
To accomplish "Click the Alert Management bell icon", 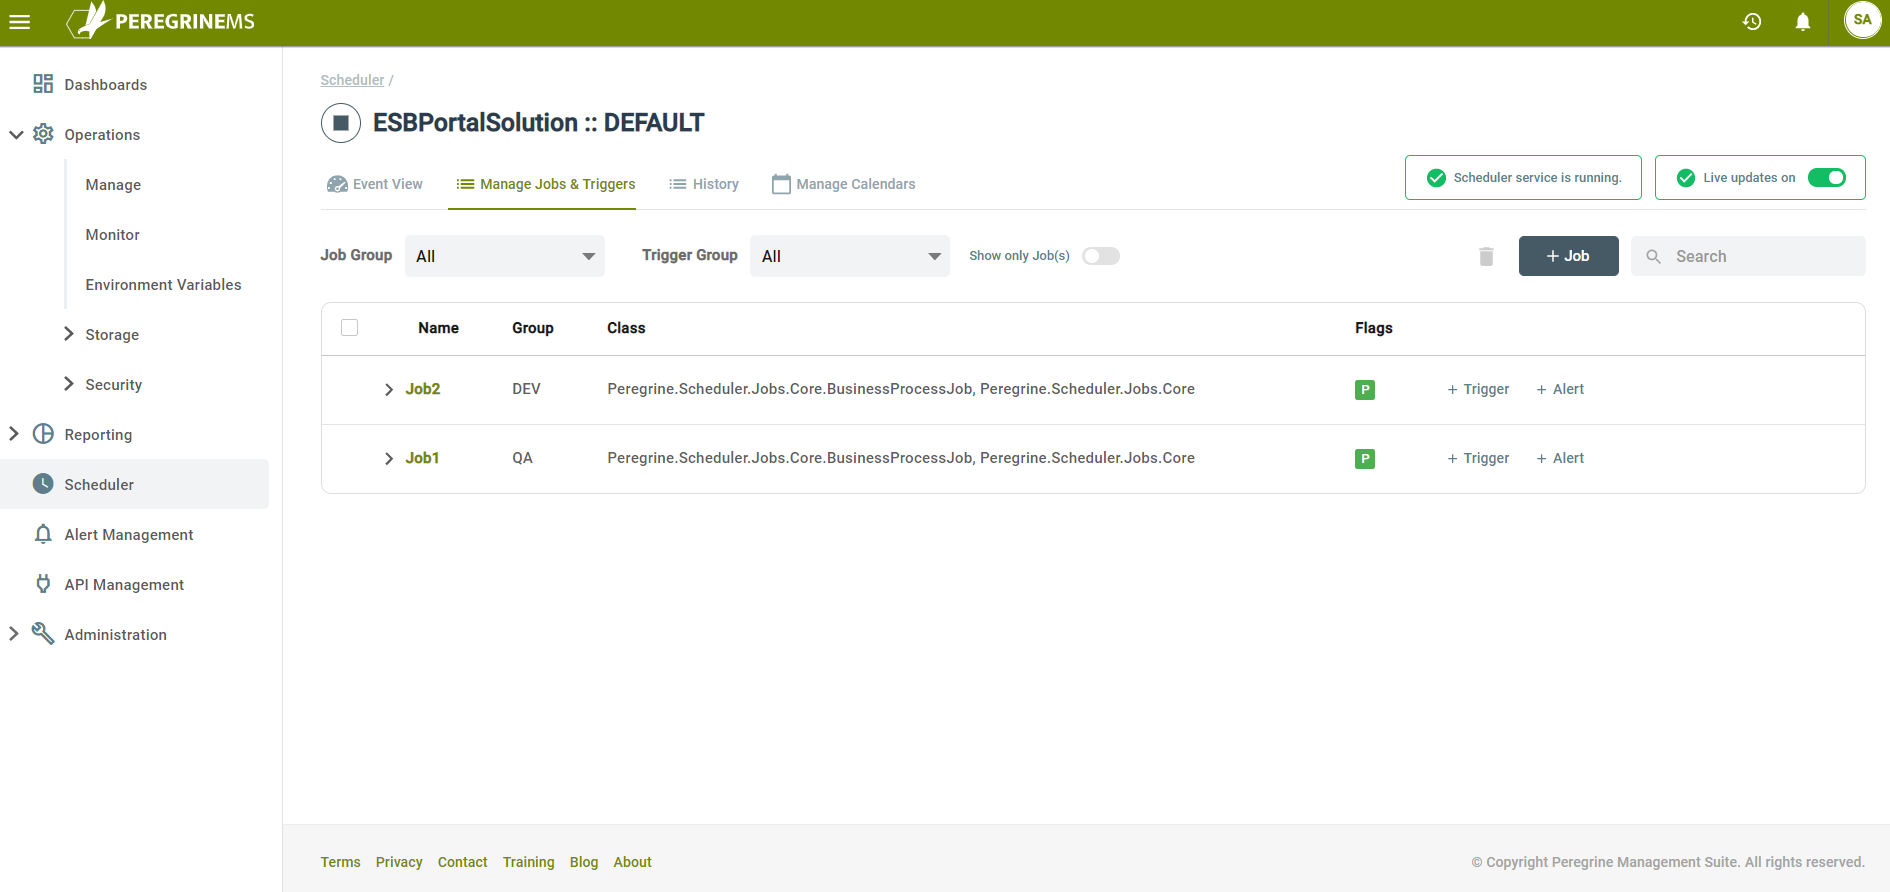I will [43, 534].
